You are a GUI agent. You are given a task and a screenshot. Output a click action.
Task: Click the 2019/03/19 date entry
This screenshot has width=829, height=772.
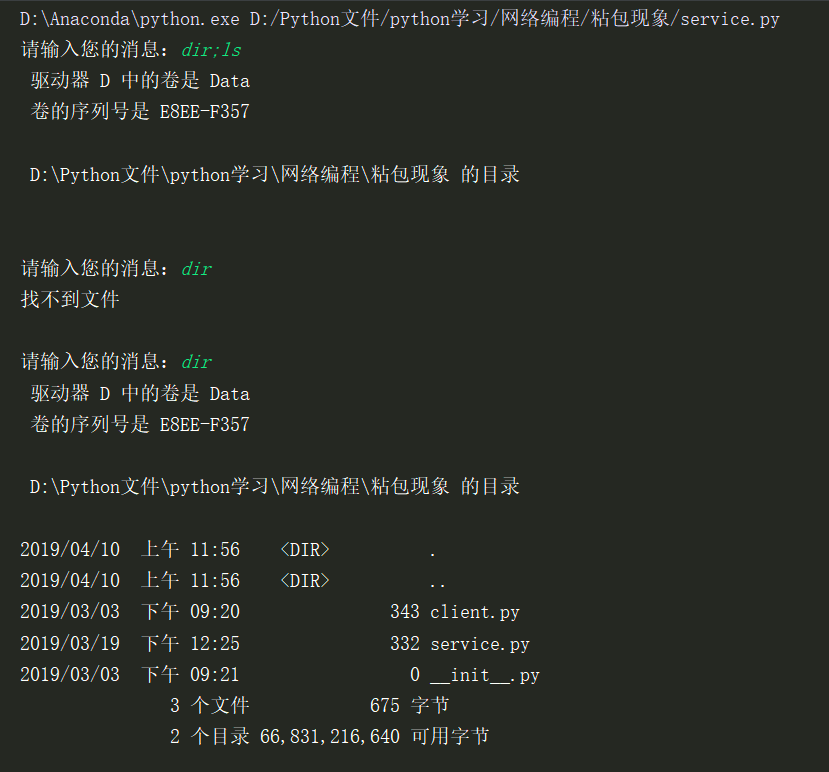pyautogui.click(x=70, y=643)
